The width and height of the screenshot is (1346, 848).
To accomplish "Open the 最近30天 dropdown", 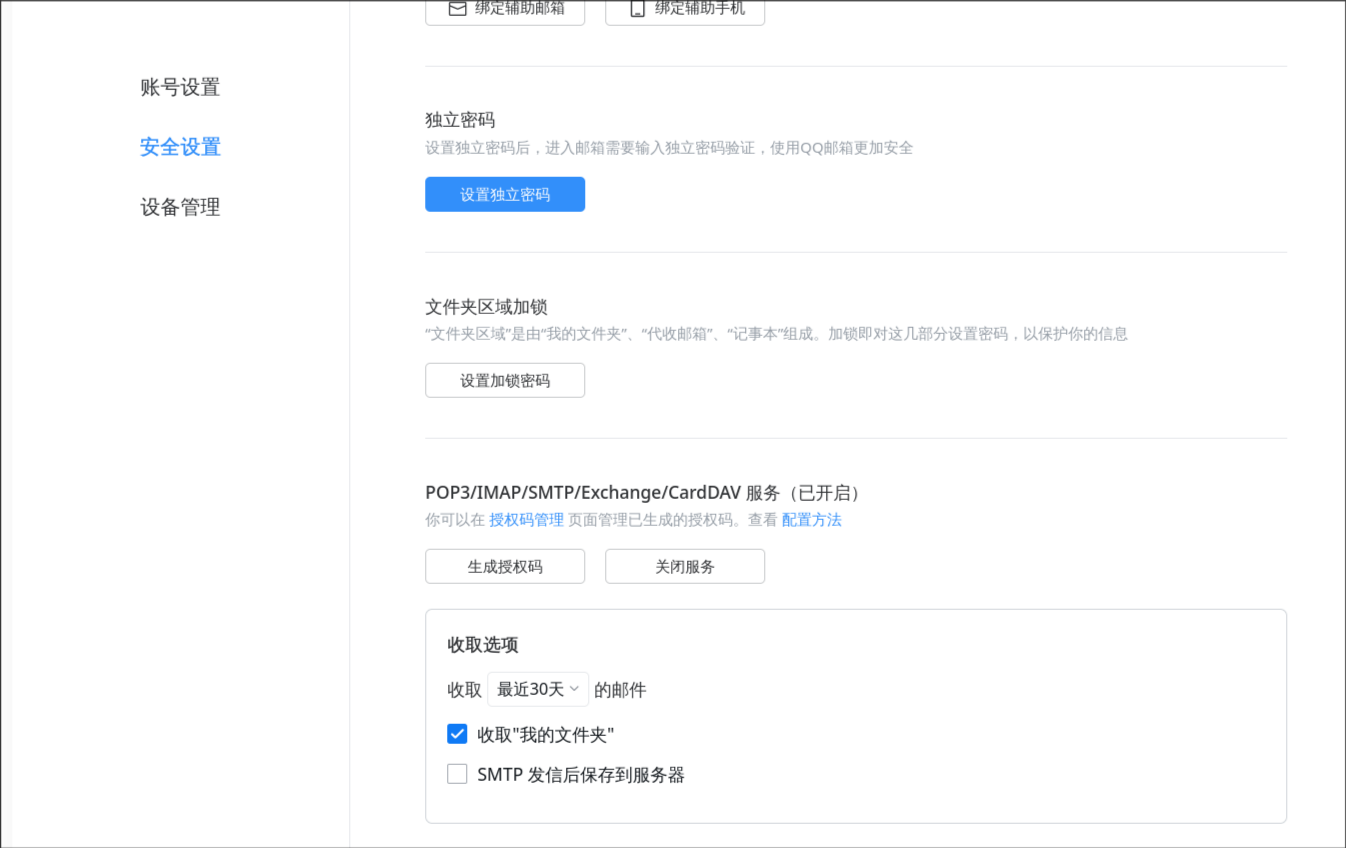I will click(x=538, y=690).
